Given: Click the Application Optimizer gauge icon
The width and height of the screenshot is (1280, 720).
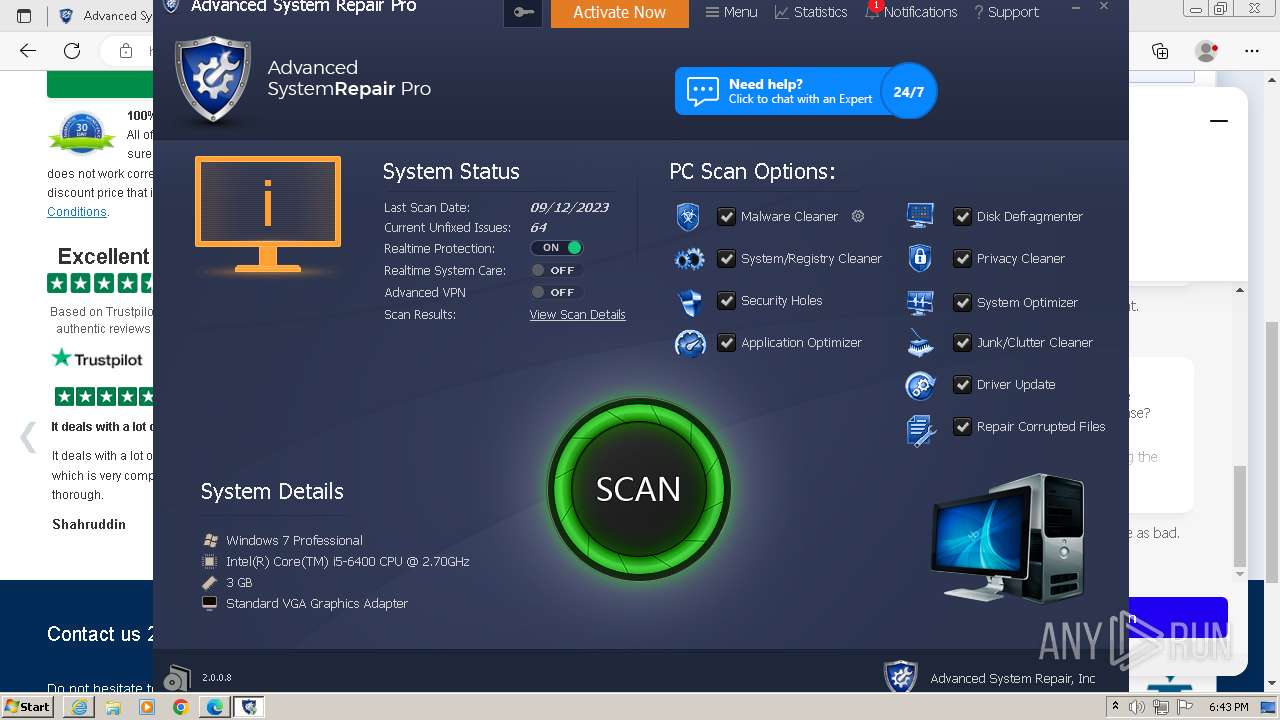Looking at the screenshot, I should pos(690,343).
